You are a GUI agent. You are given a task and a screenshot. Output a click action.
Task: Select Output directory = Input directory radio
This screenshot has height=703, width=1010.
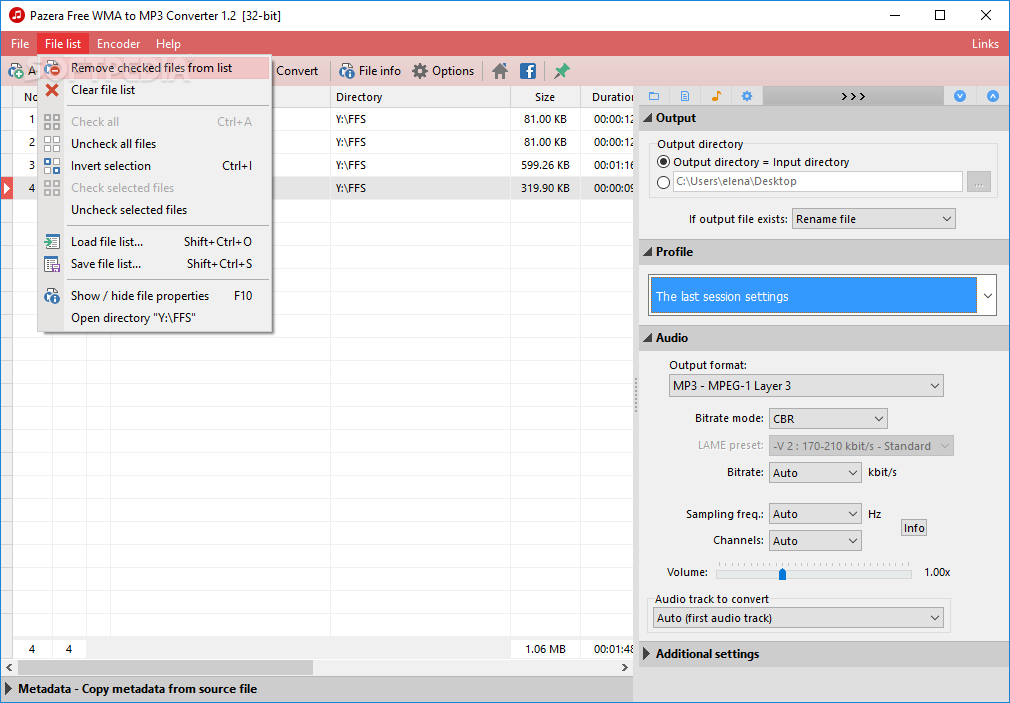point(663,162)
